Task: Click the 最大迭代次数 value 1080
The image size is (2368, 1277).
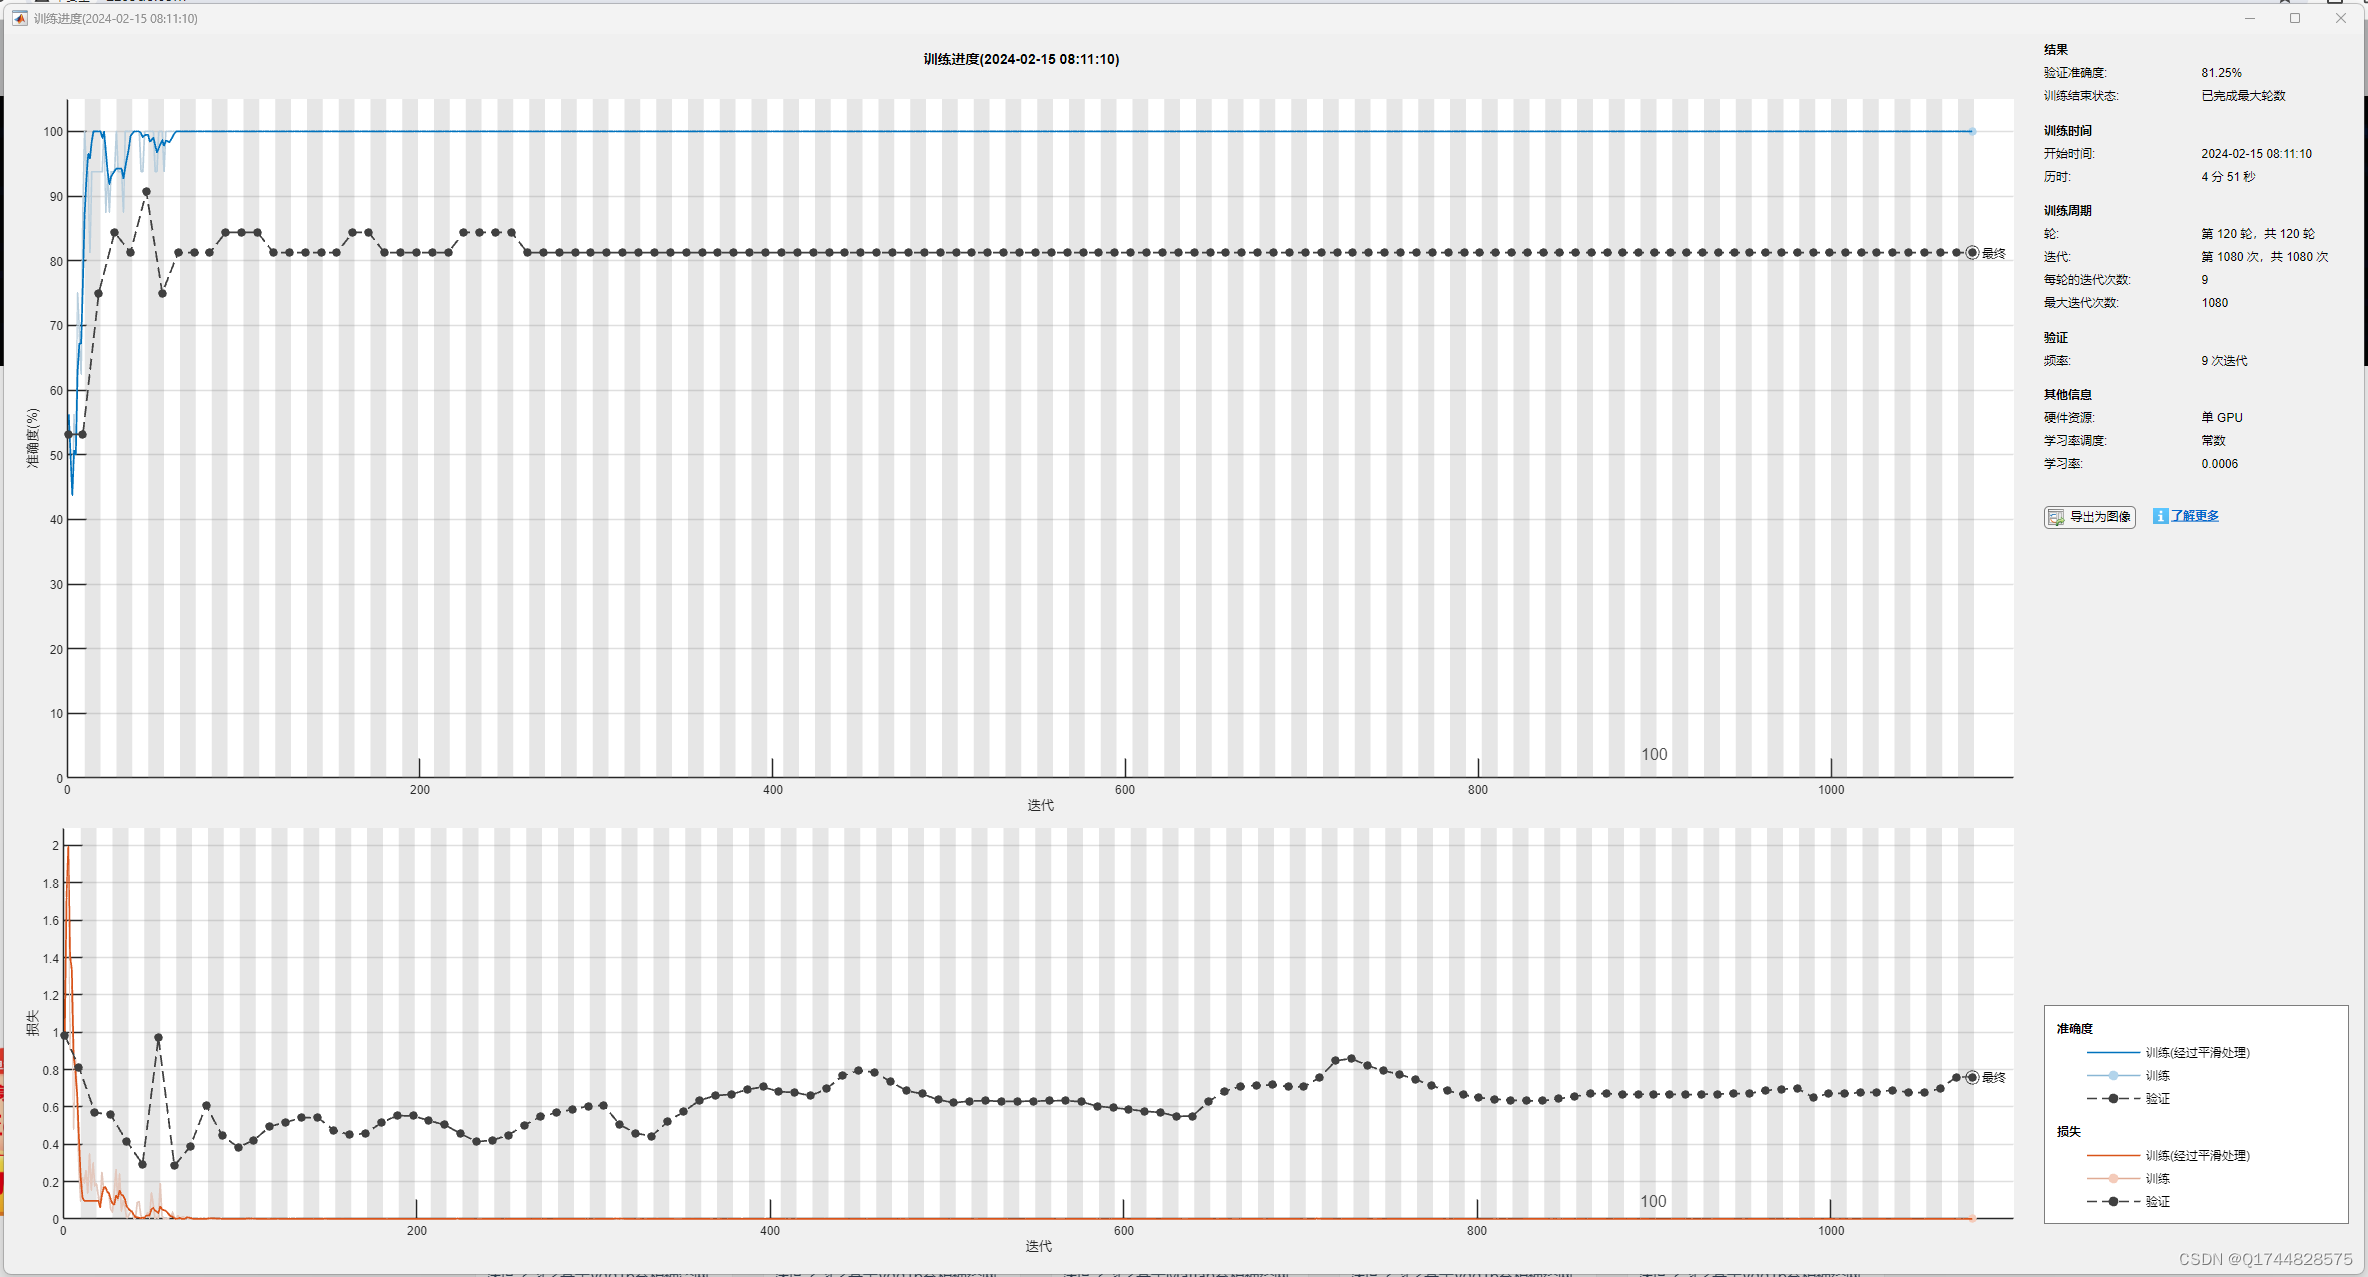Action: point(2214,303)
